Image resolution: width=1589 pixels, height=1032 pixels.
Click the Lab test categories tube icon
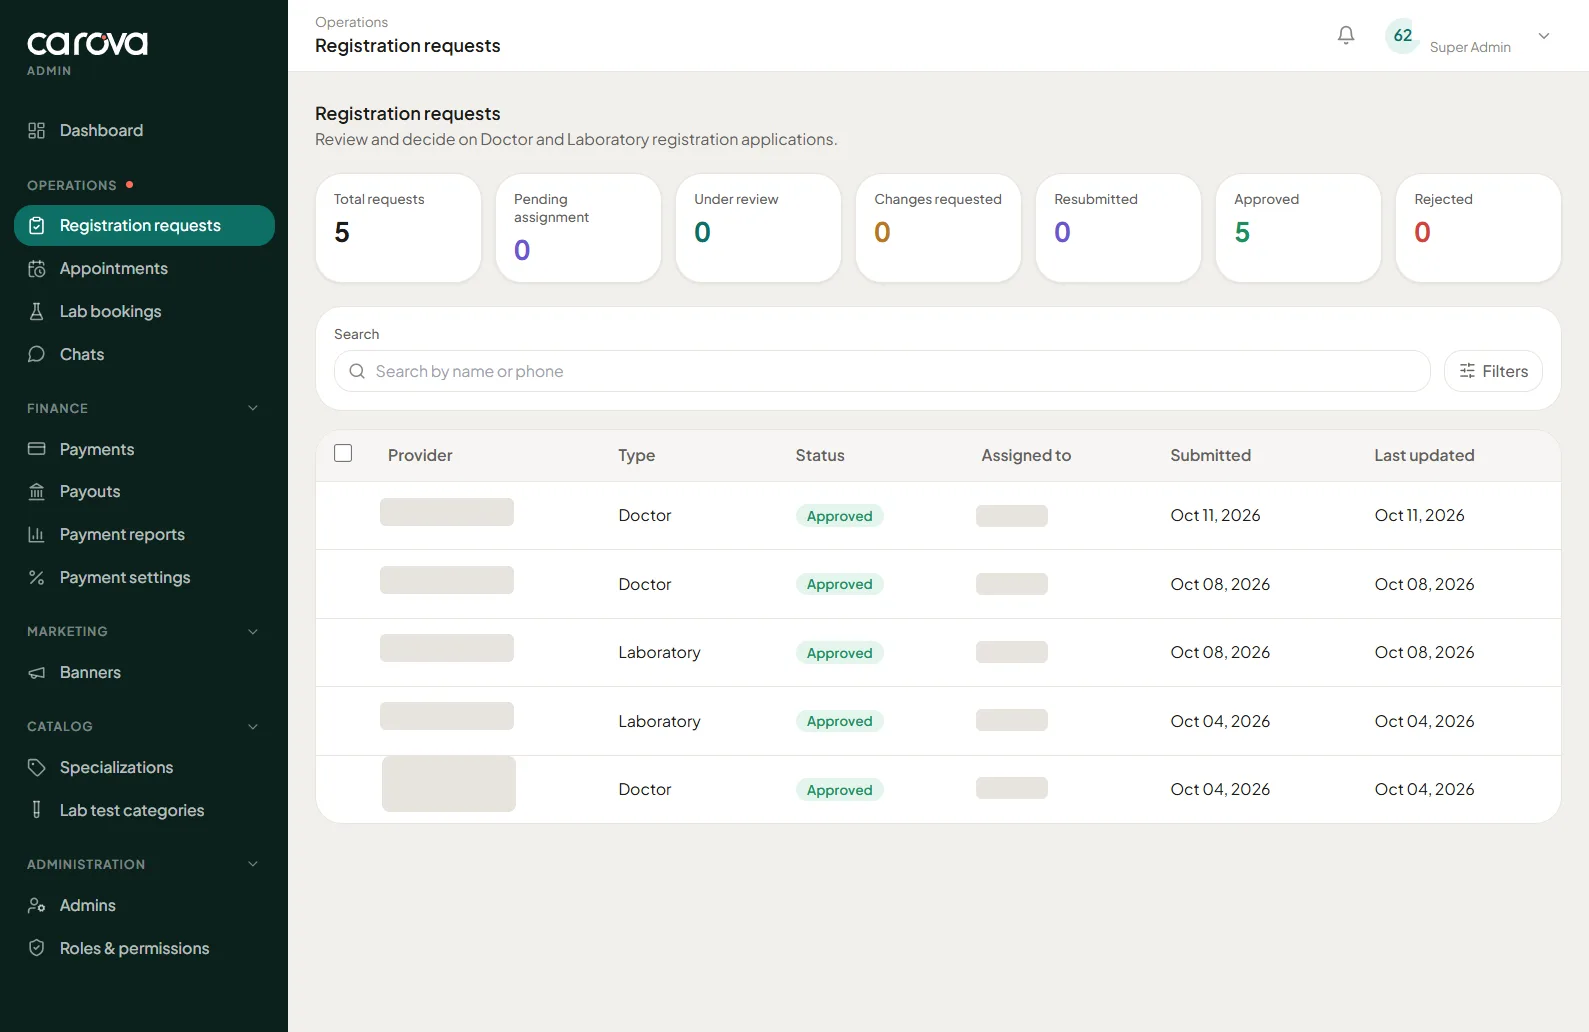pos(37,810)
